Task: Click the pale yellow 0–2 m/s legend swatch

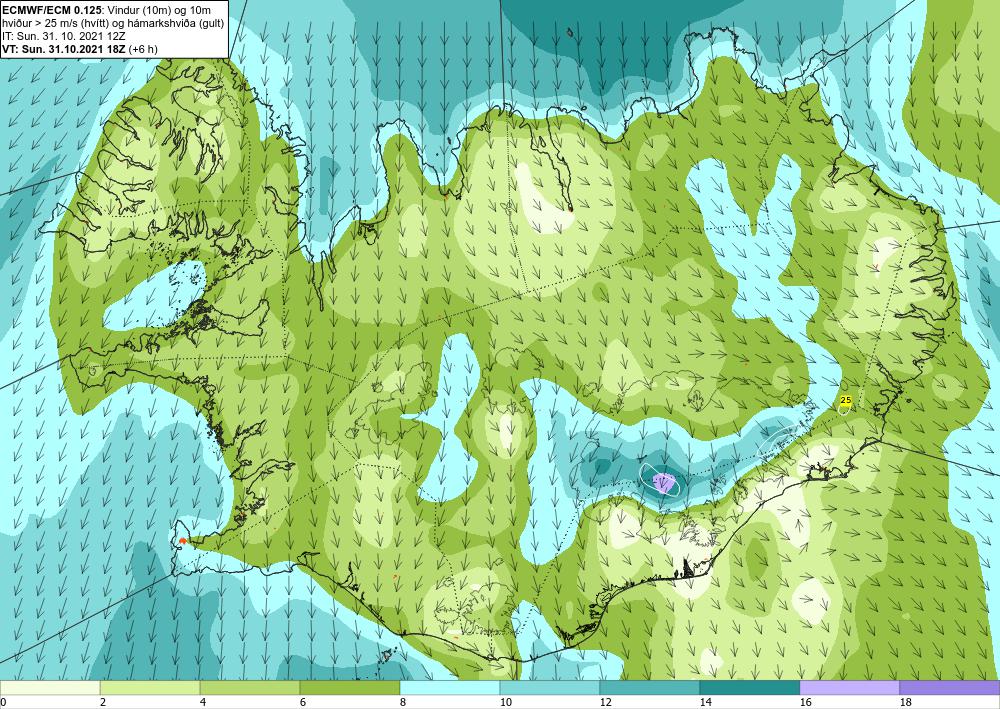Action: pos(50,688)
